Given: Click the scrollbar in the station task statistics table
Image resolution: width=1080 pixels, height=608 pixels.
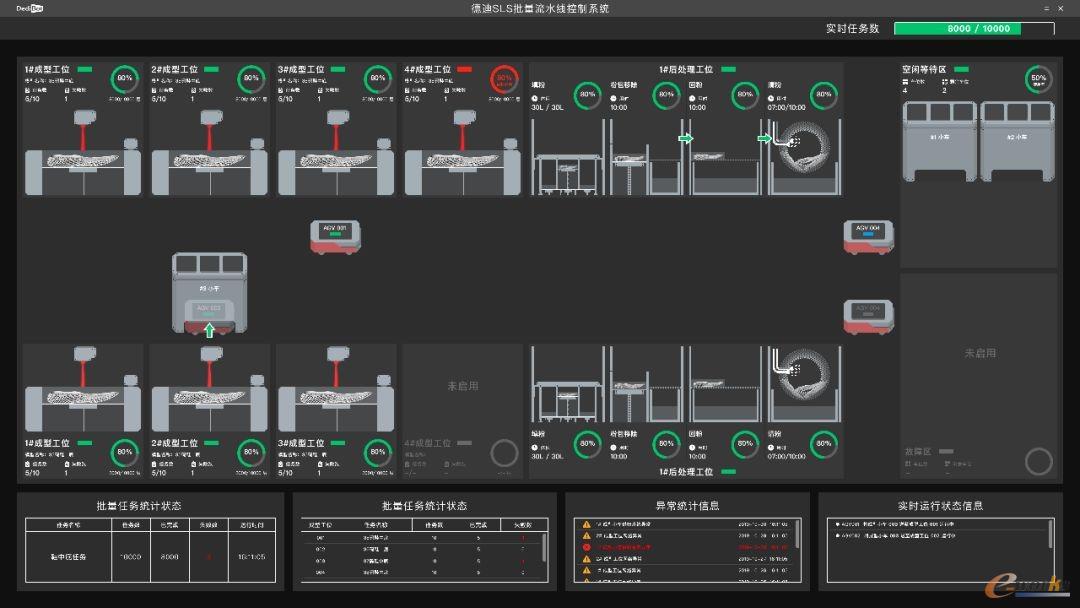Looking at the screenshot, I should coord(544,547).
